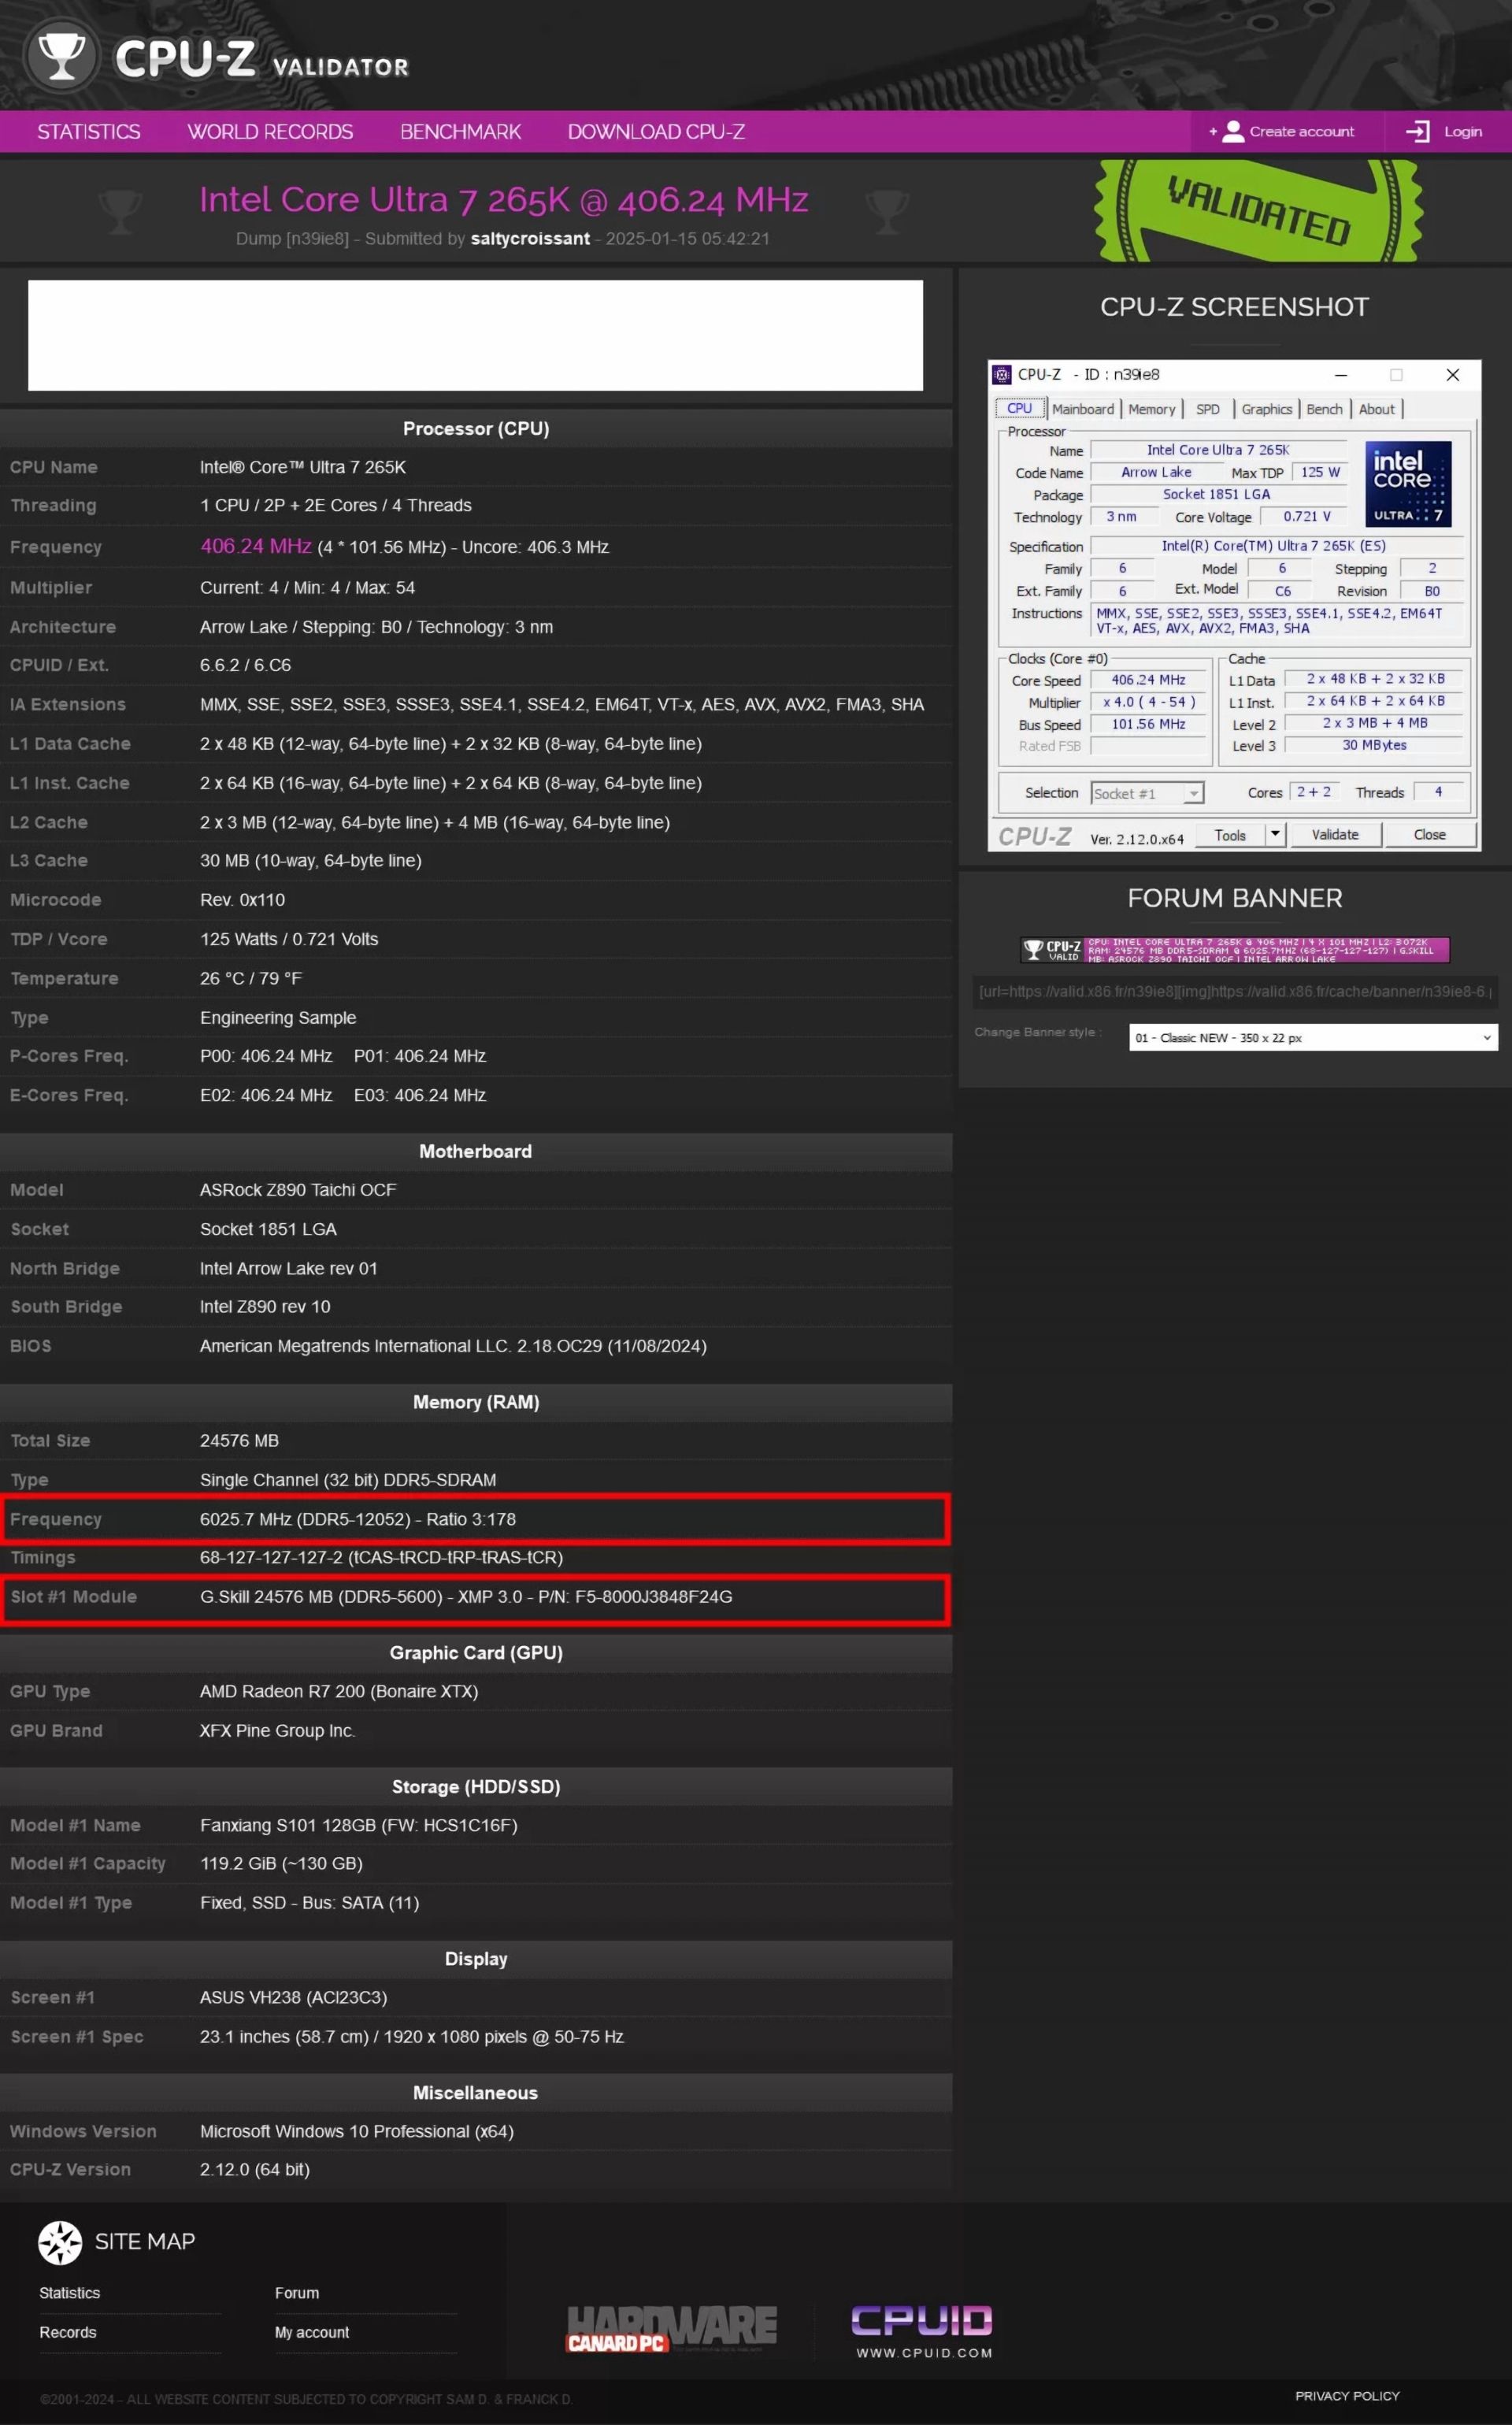Select the SPD tab in CPU-Z window
The height and width of the screenshot is (2425, 1512).
coord(1208,409)
